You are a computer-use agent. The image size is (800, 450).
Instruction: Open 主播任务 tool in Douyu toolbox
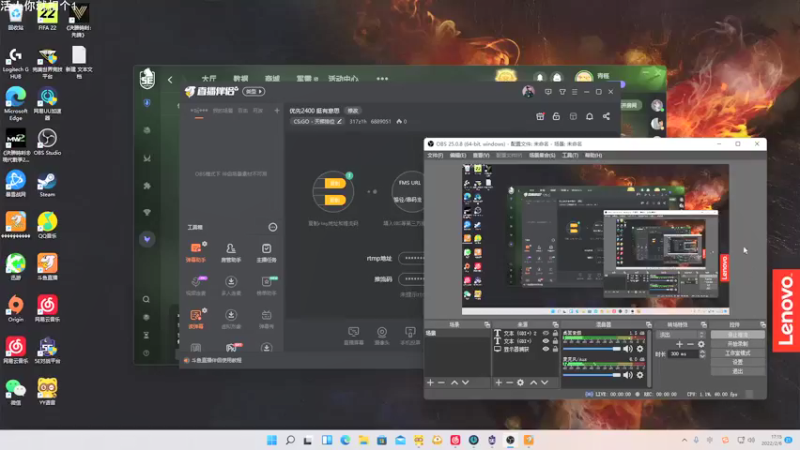(266, 252)
